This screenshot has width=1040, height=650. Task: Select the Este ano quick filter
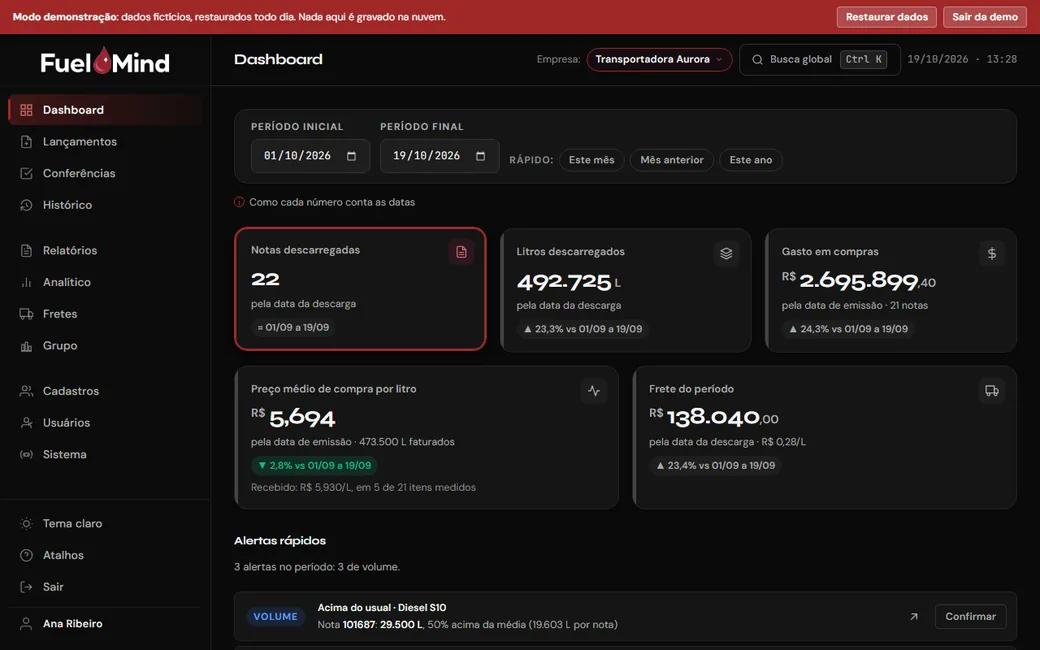[x=751, y=160]
